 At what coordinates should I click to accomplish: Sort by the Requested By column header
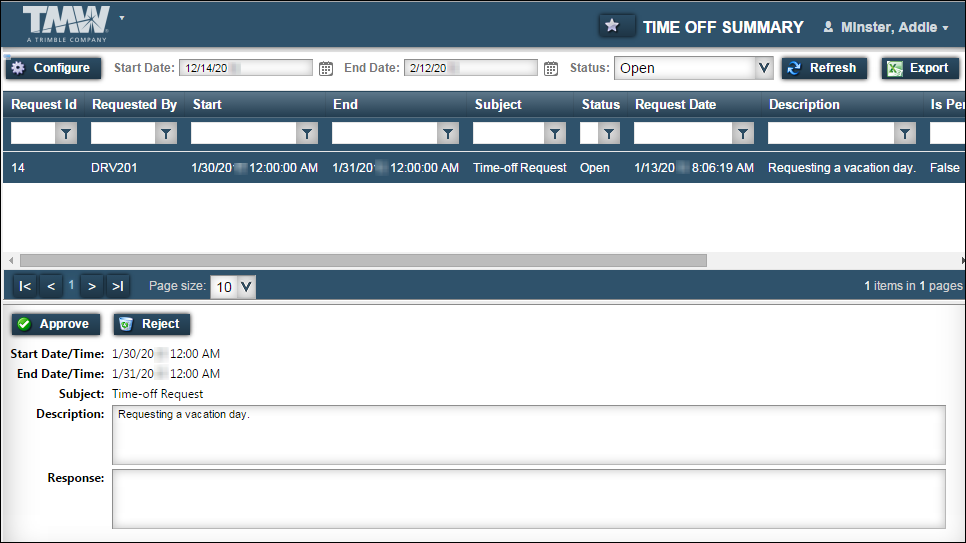tap(134, 104)
